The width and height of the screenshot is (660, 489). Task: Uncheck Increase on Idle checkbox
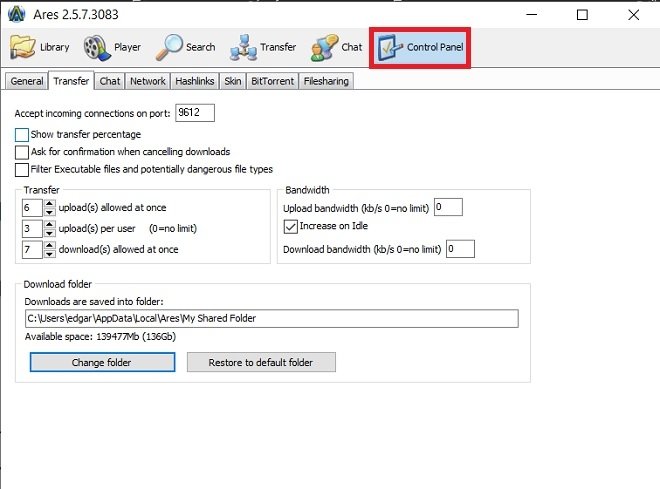[x=290, y=226]
